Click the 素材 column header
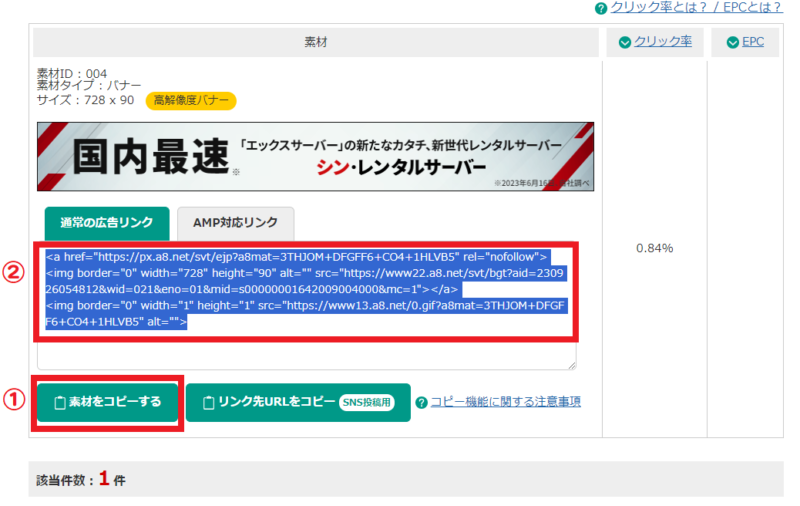The width and height of the screenshot is (800, 506). [x=316, y=42]
